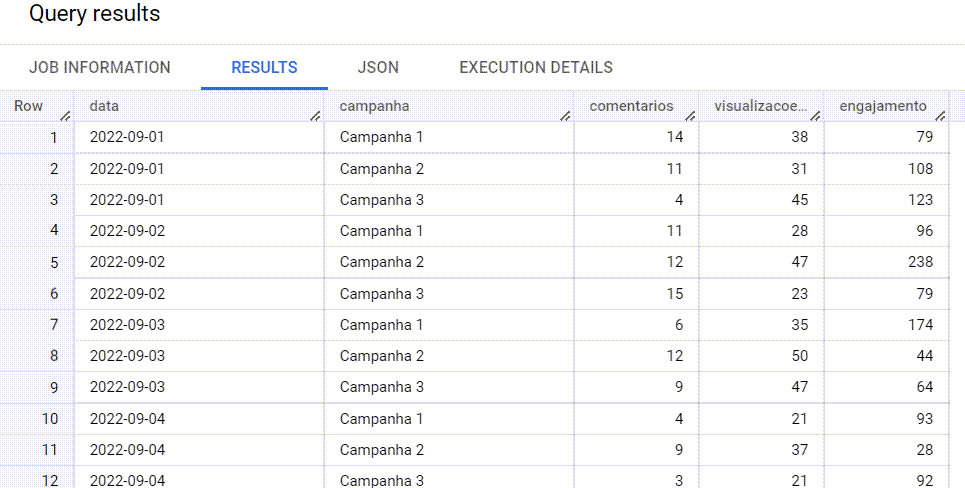Select row number 10 in Row column
The height and width of the screenshot is (488, 965).
click(x=50, y=418)
